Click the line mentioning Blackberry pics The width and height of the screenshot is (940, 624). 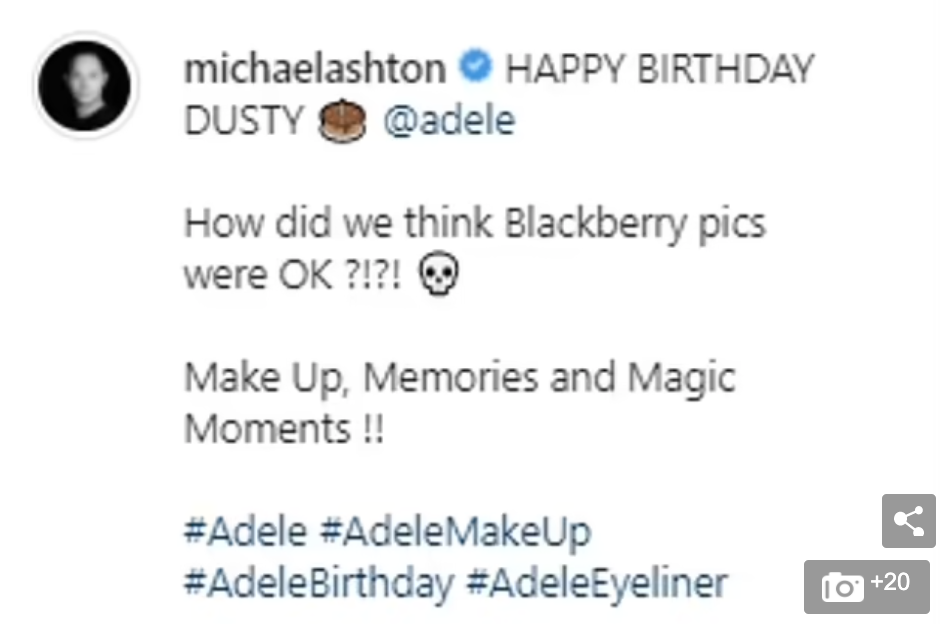click(475, 225)
